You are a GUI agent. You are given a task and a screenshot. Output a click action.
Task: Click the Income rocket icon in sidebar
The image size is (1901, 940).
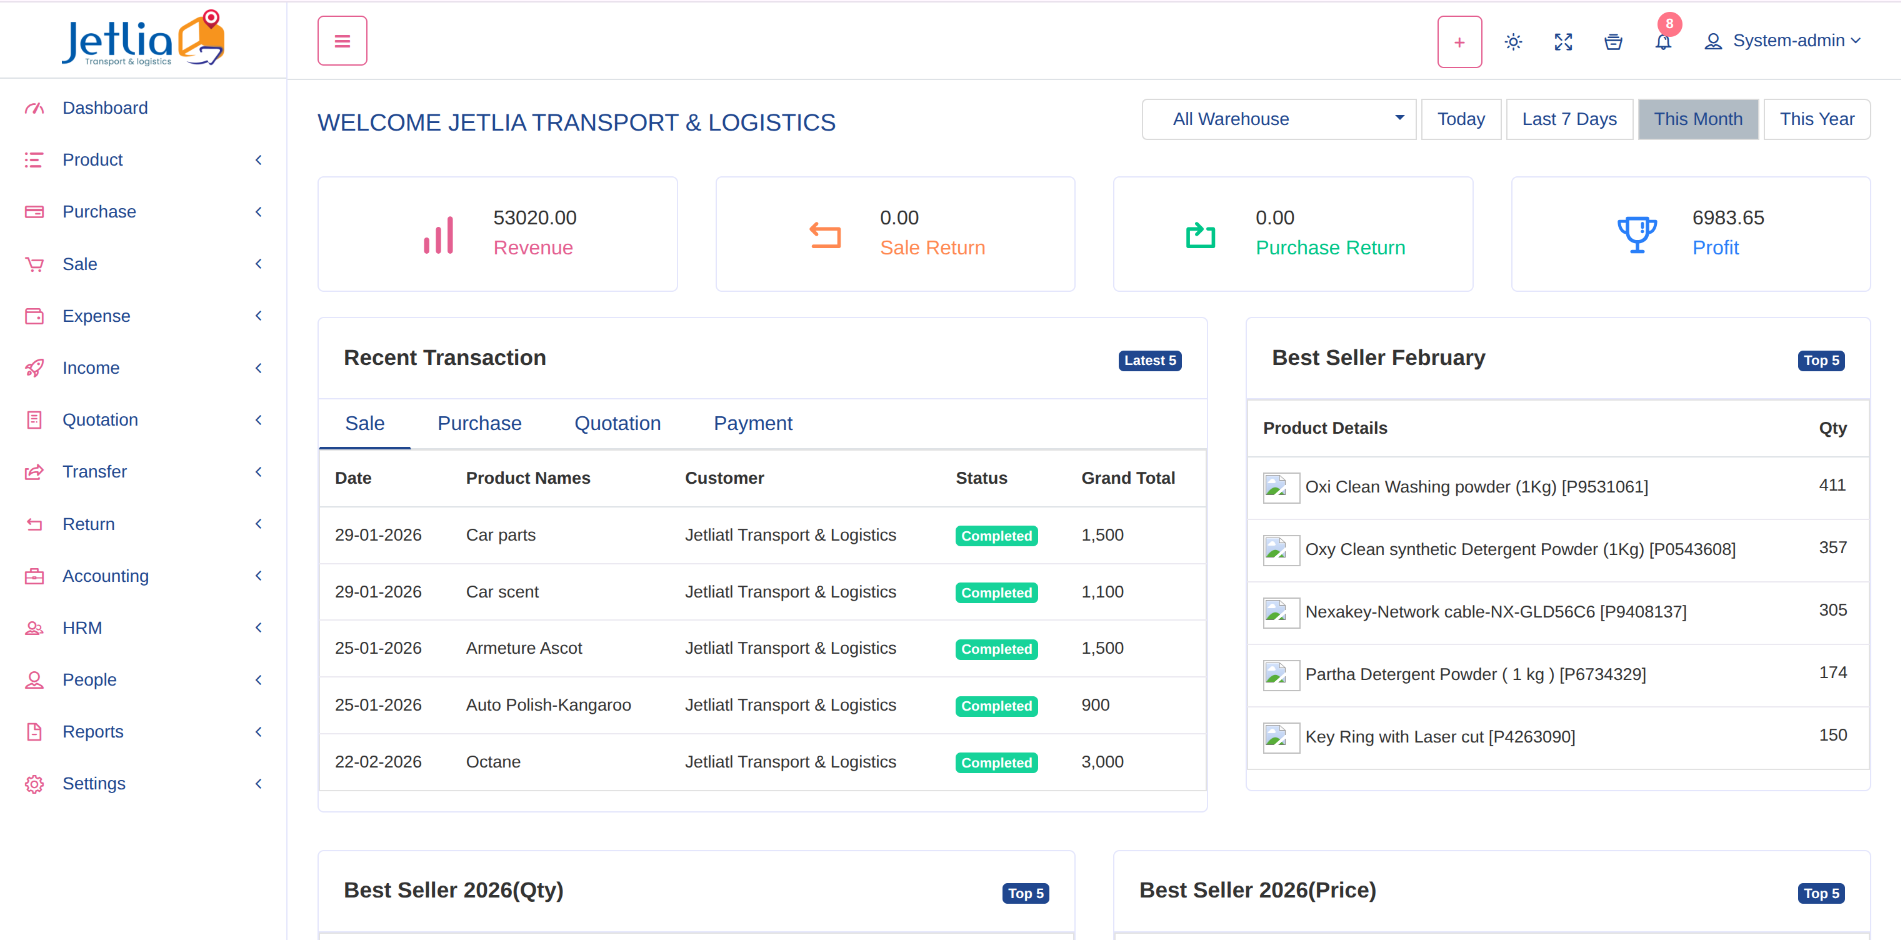[x=34, y=367]
